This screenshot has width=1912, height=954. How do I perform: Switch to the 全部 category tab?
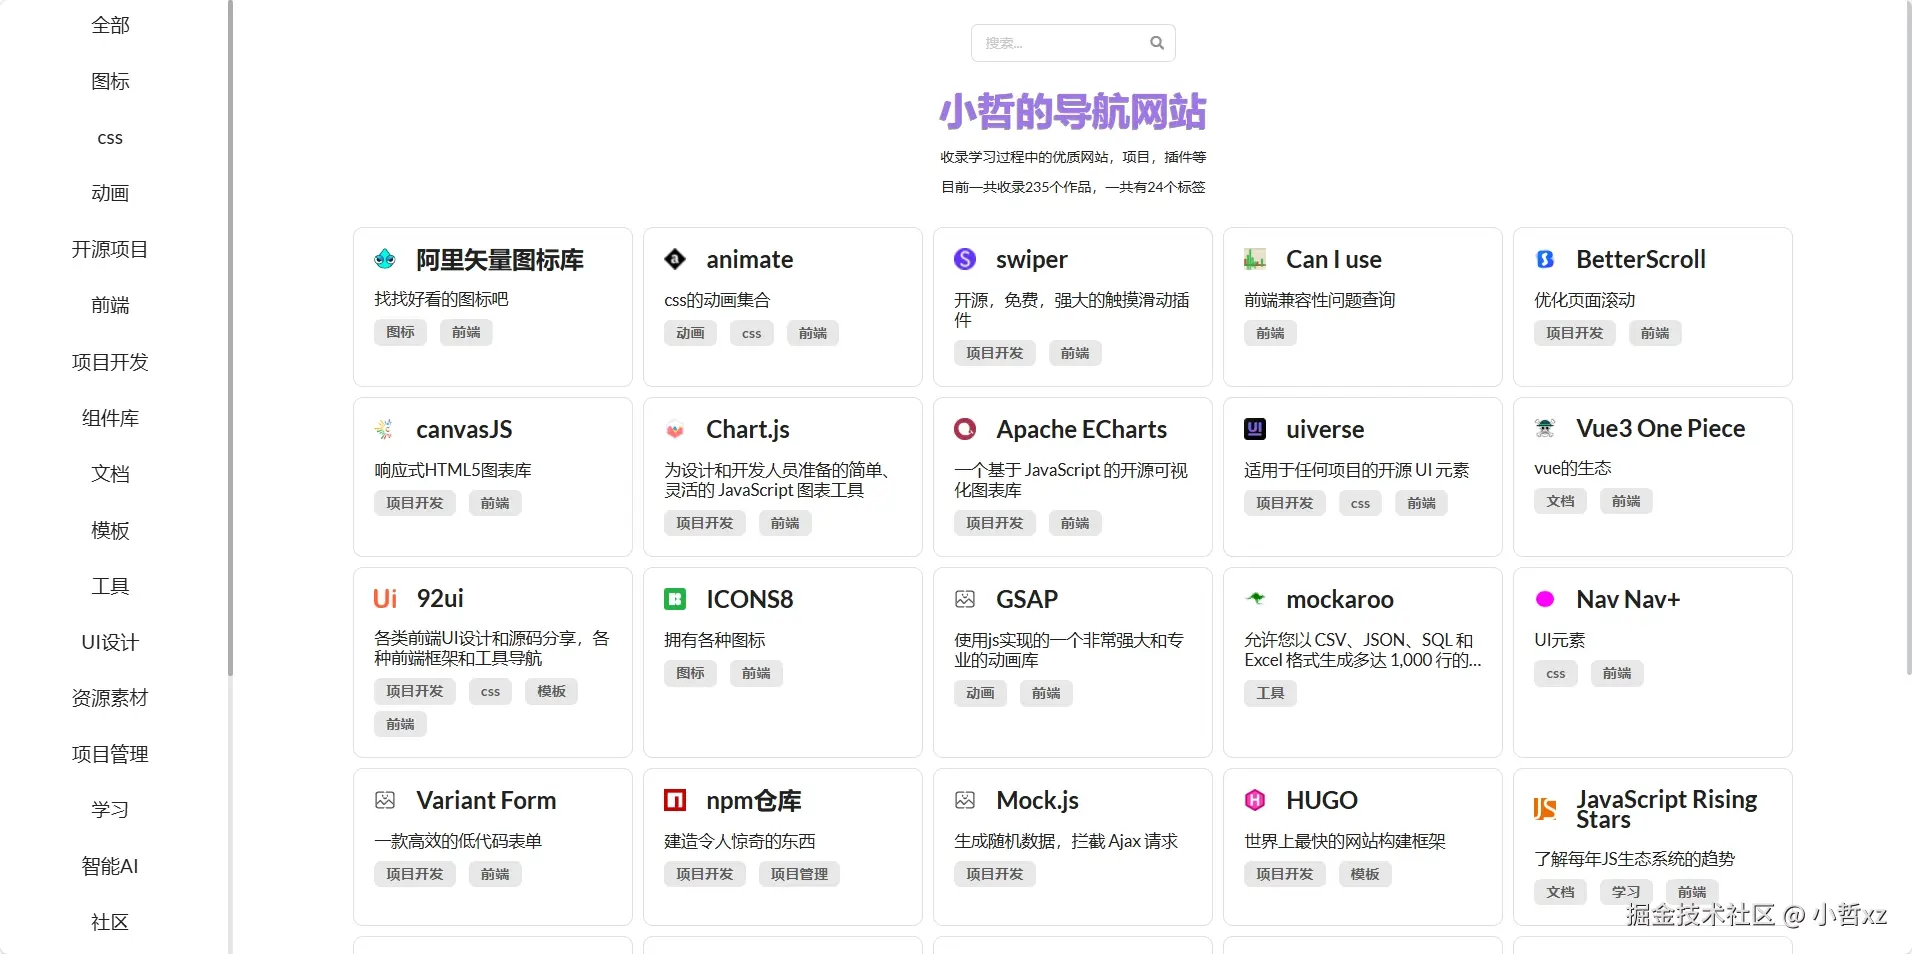point(110,25)
